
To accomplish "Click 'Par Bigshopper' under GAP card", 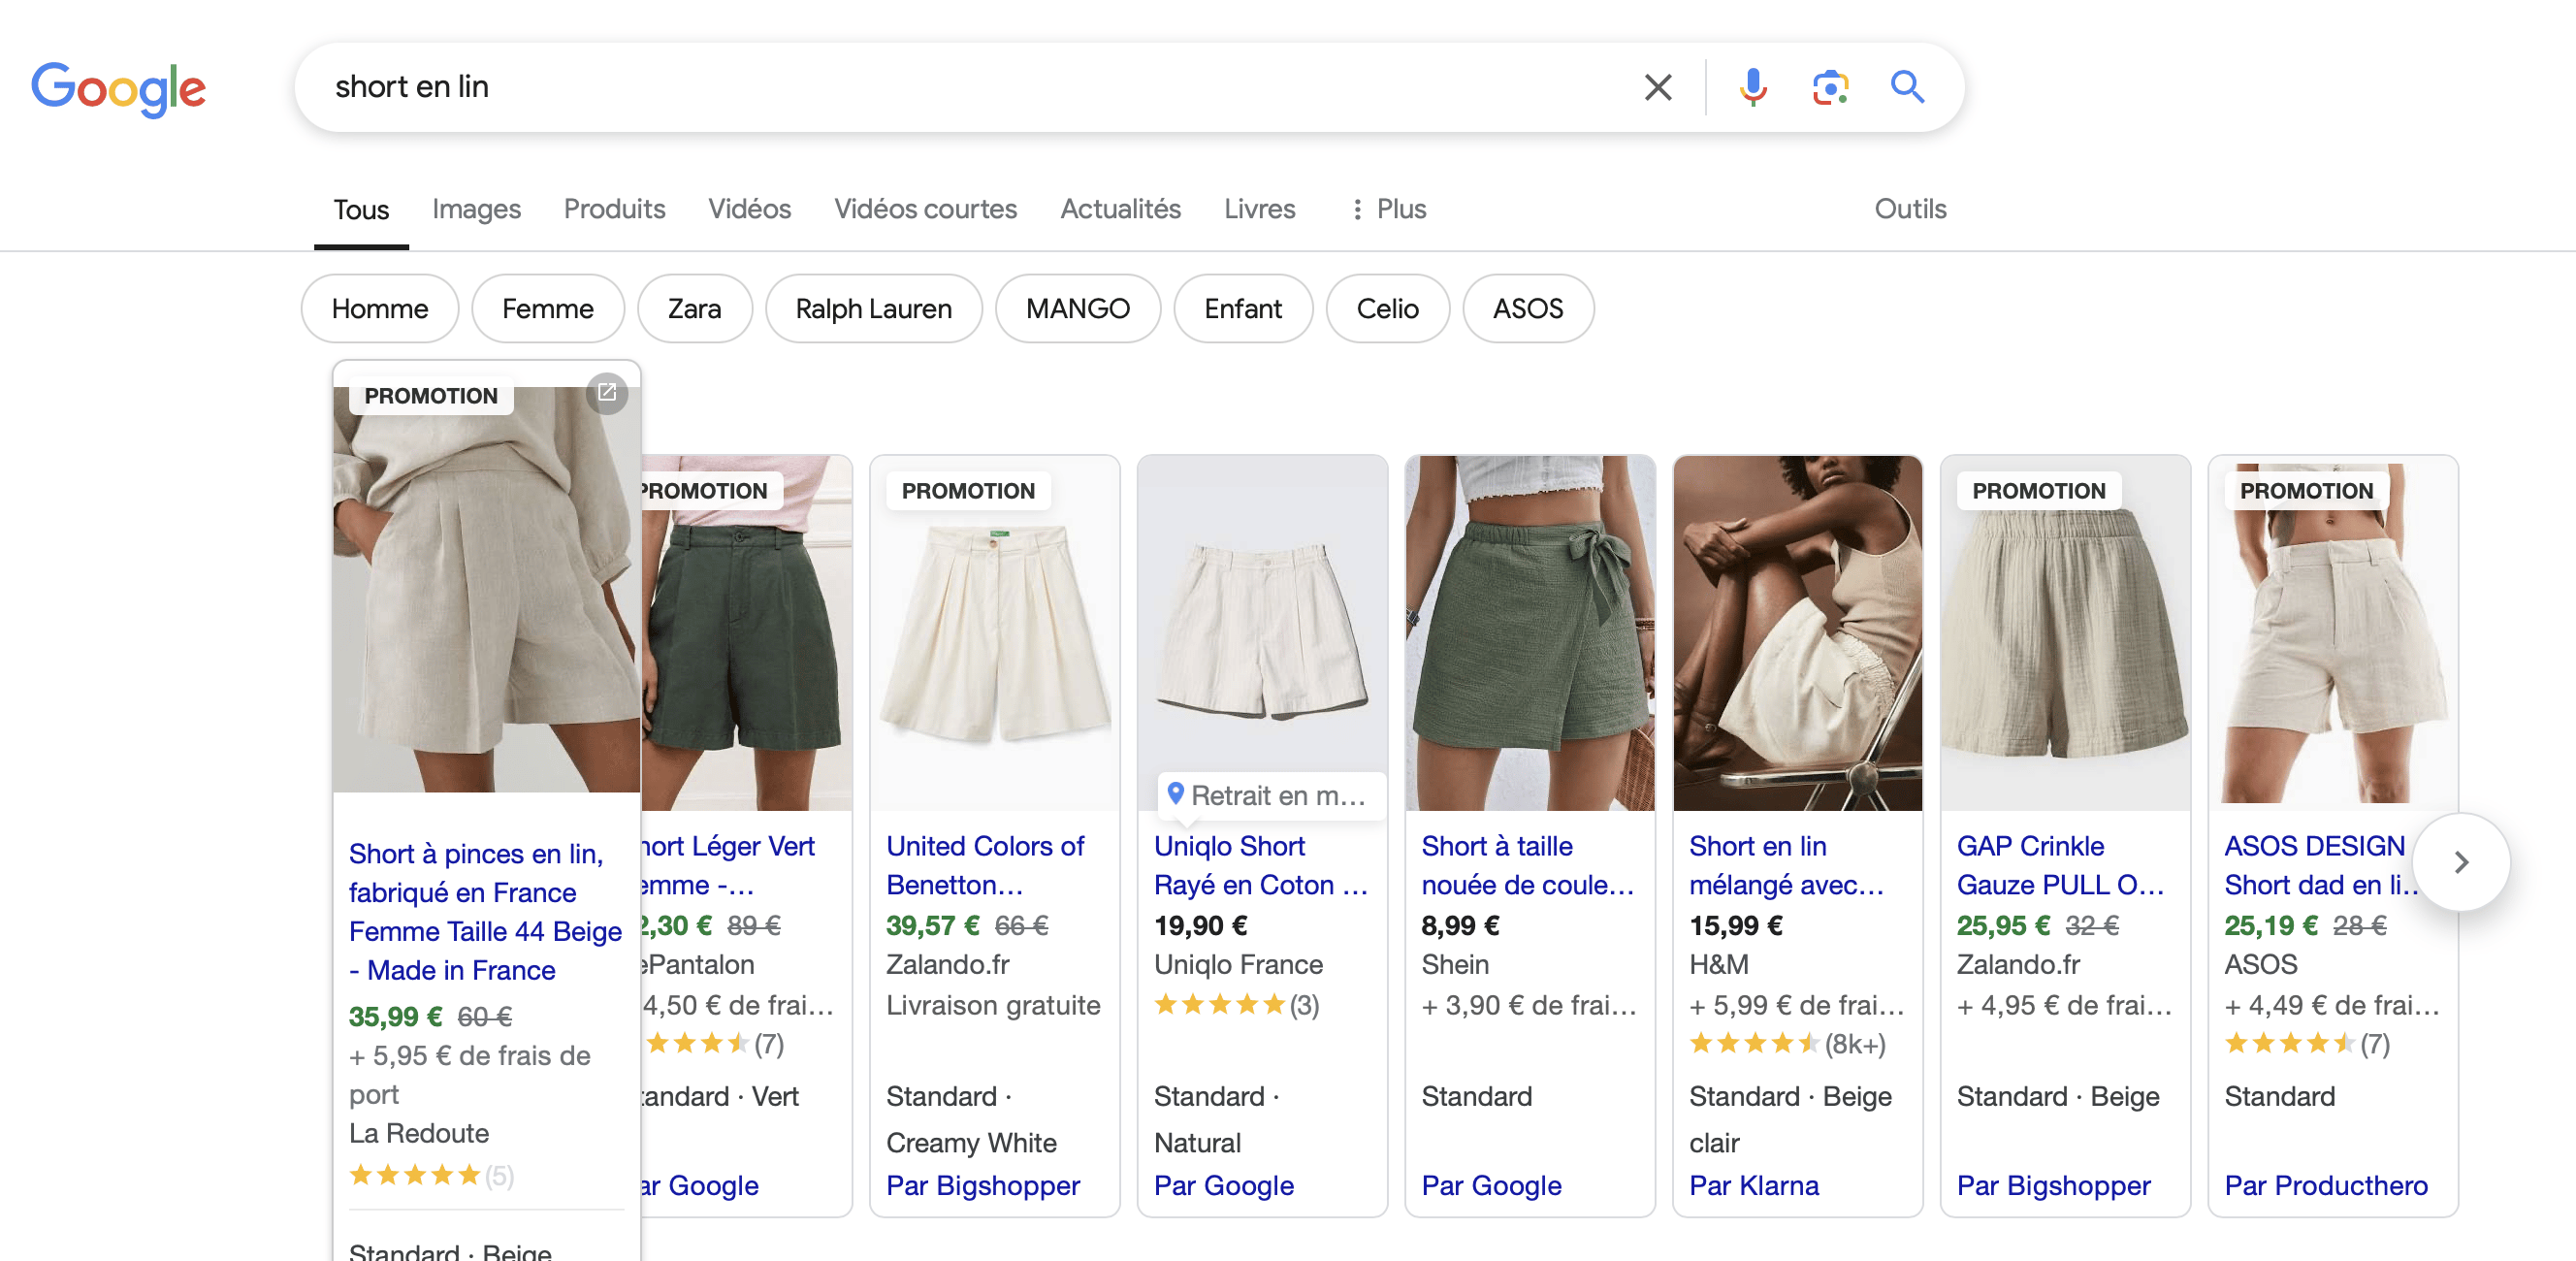I will (2053, 1185).
